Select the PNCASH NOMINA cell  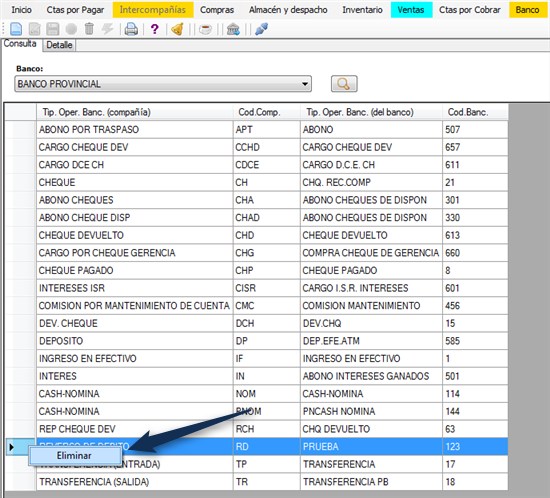[x=371, y=411]
